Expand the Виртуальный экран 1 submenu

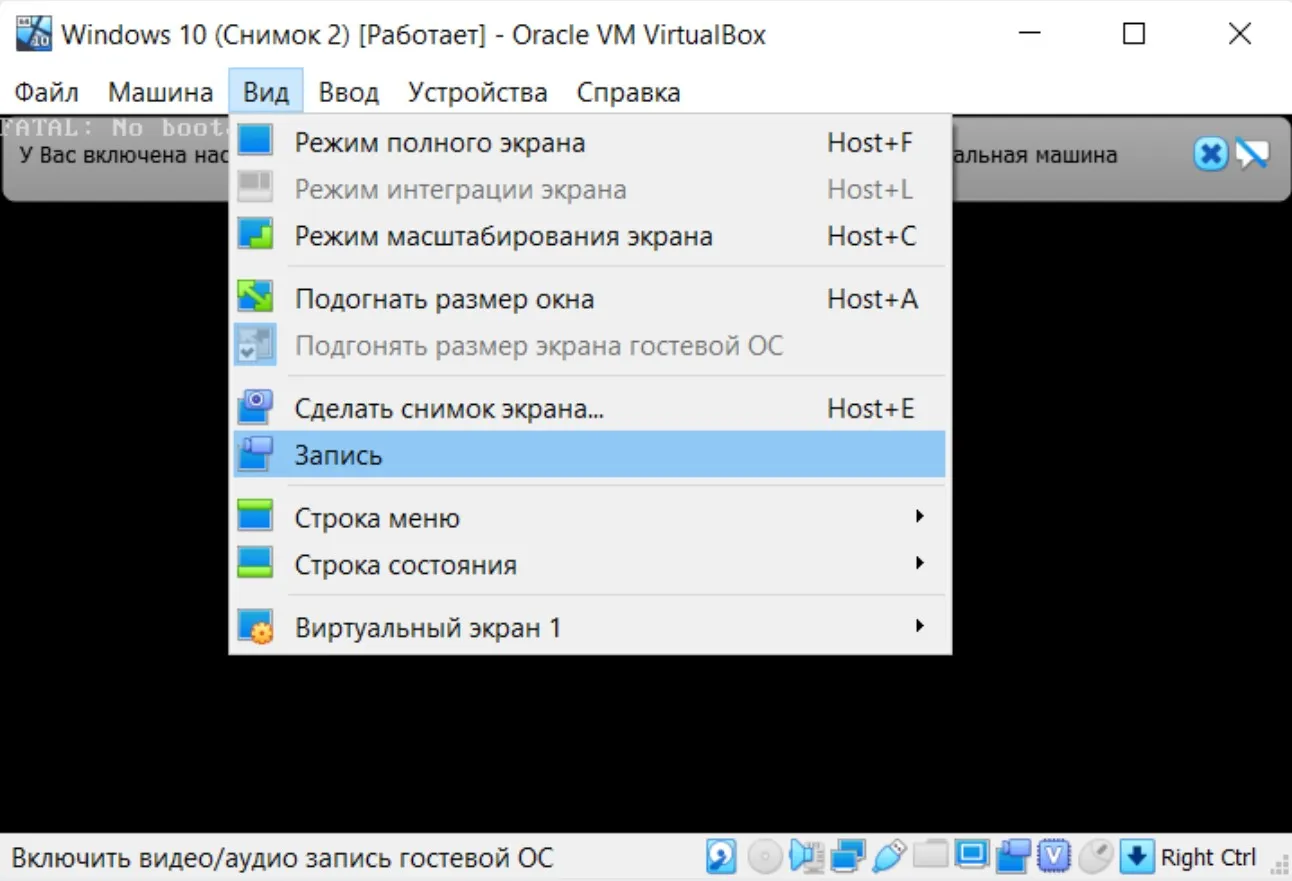(588, 629)
